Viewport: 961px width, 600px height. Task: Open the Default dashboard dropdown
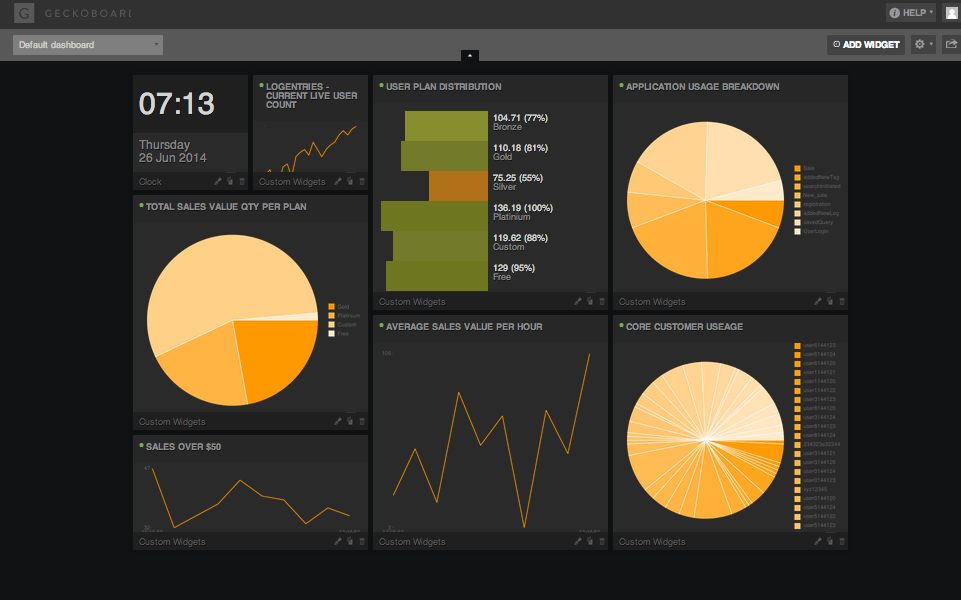tap(88, 45)
